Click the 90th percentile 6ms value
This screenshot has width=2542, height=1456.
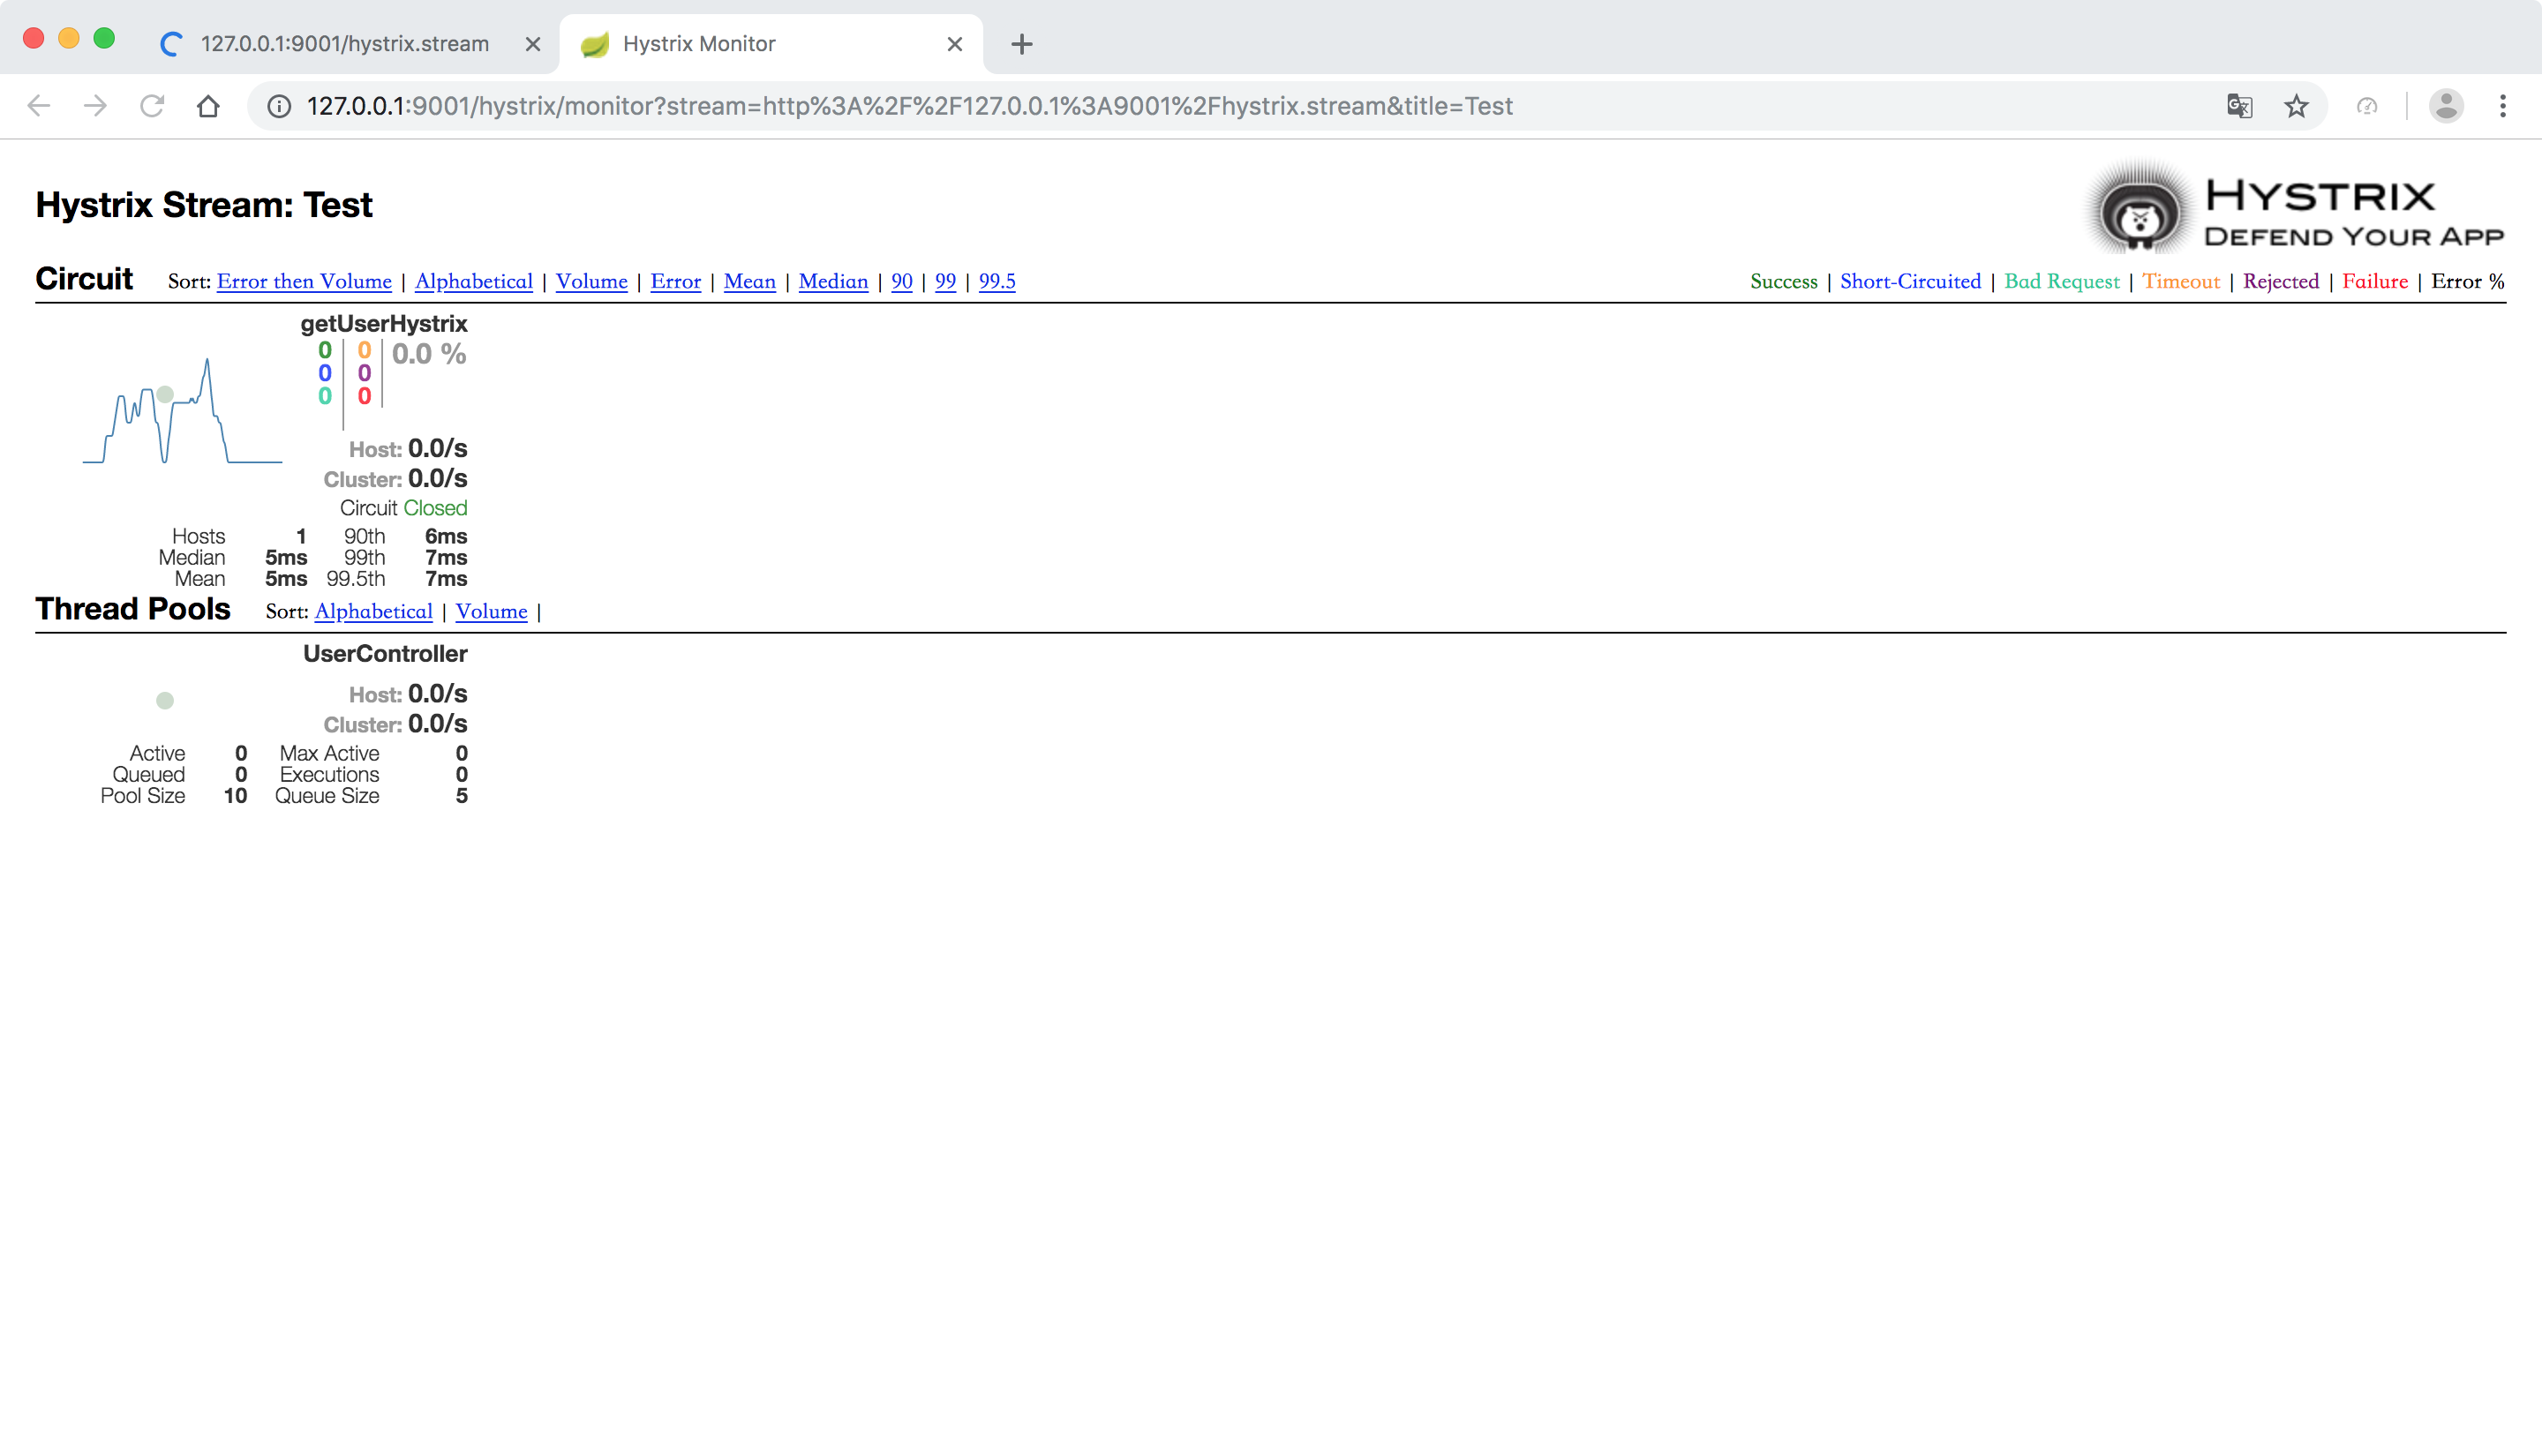(446, 537)
